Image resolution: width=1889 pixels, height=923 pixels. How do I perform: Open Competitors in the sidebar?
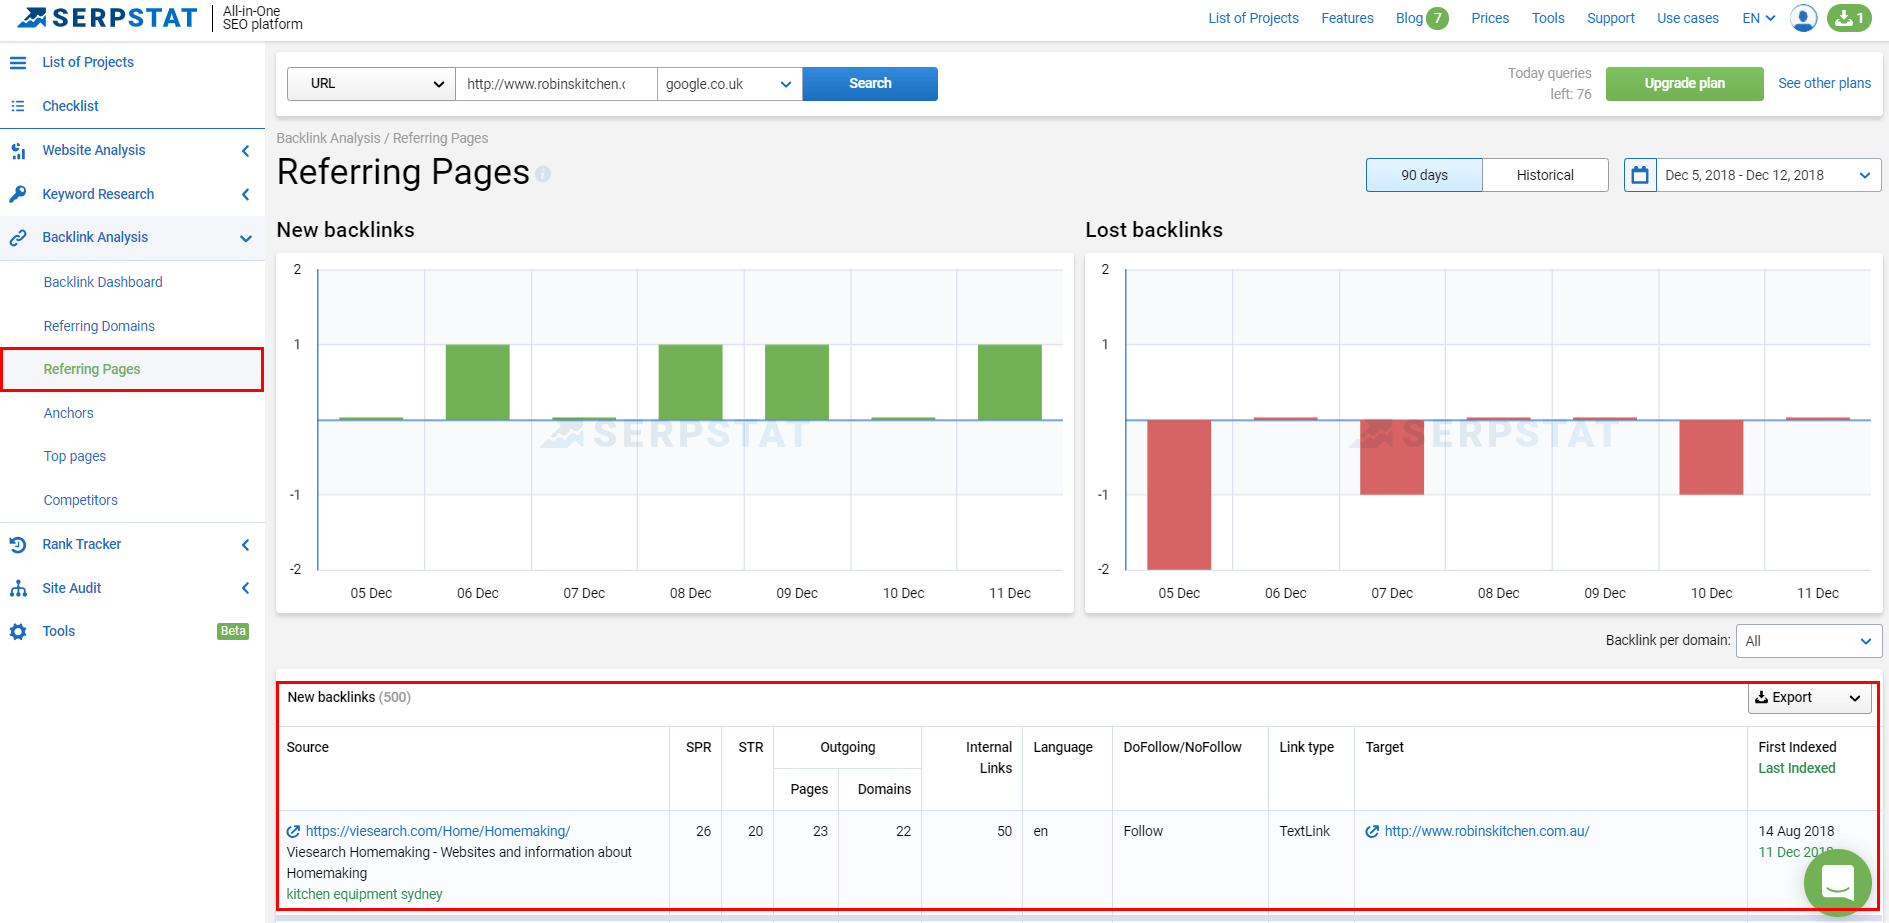point(80,500)
